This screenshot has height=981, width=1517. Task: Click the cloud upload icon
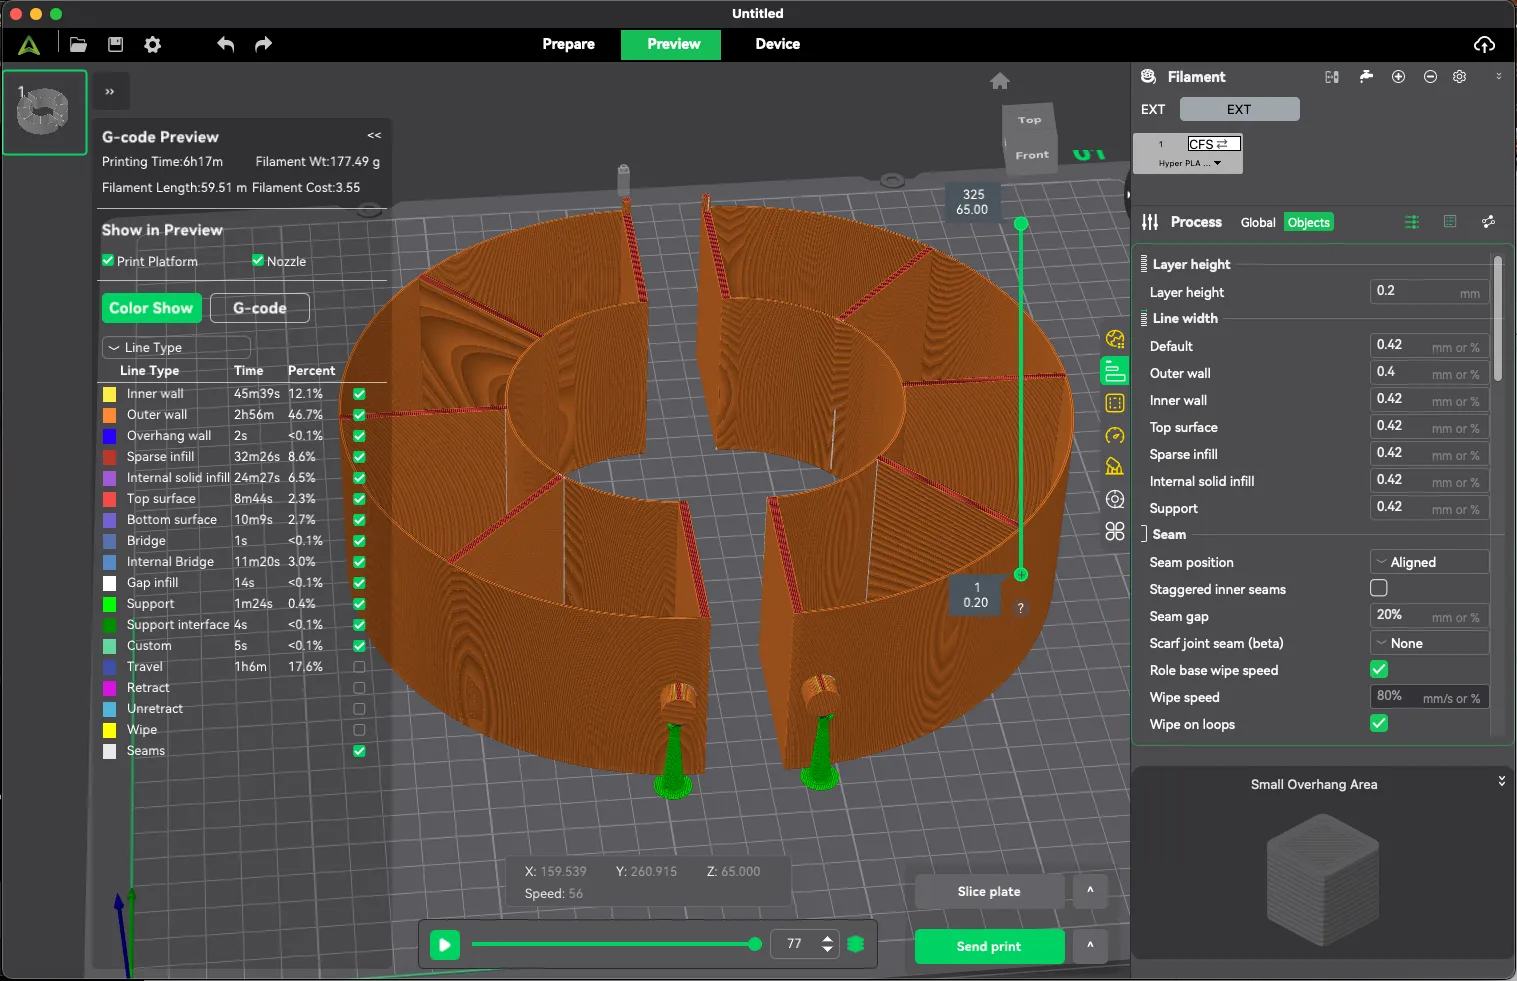pos(1484,44)
